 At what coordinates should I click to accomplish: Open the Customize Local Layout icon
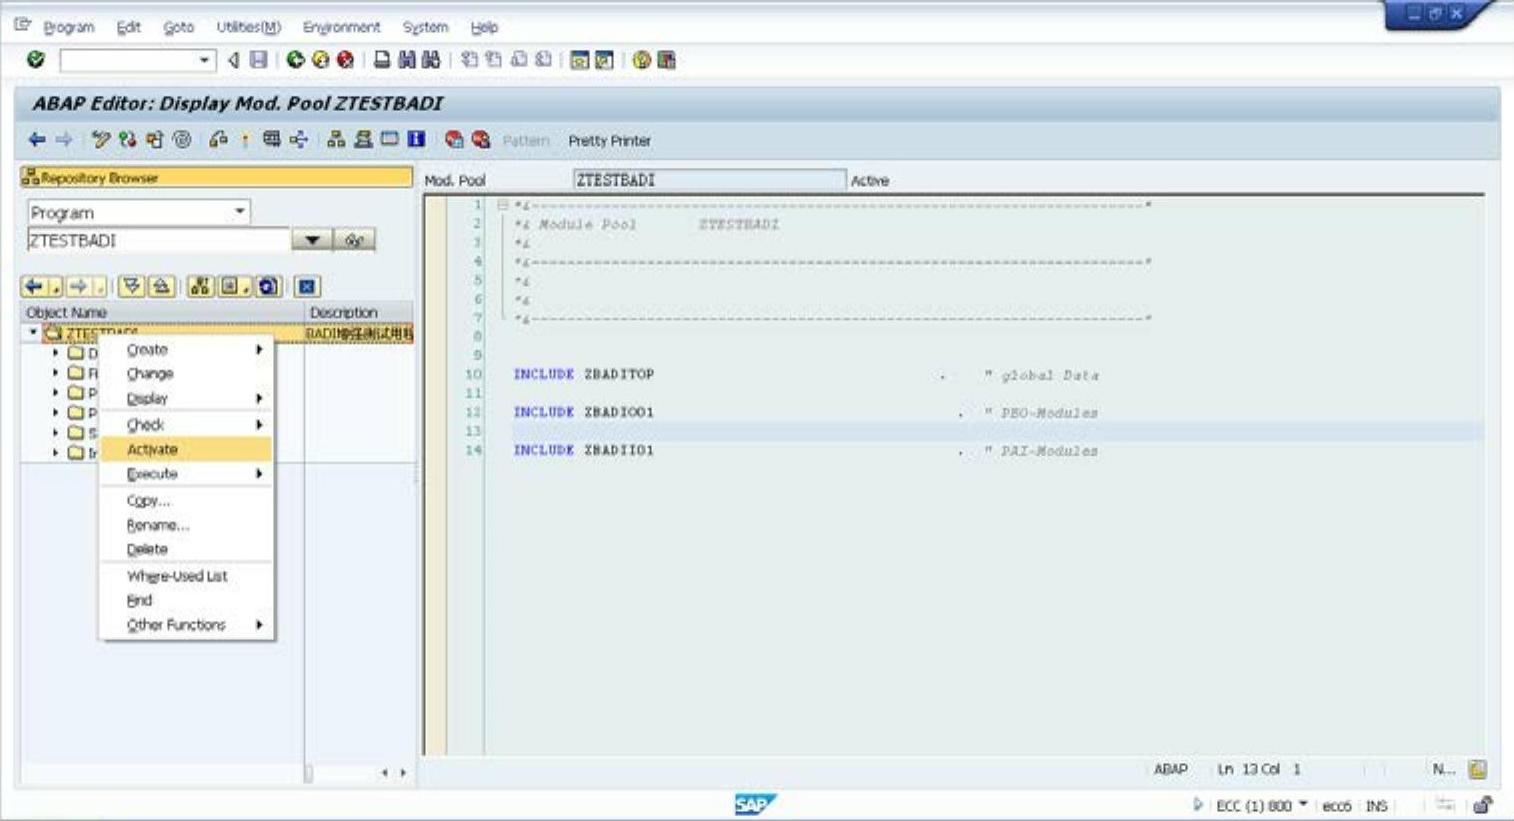666,60
